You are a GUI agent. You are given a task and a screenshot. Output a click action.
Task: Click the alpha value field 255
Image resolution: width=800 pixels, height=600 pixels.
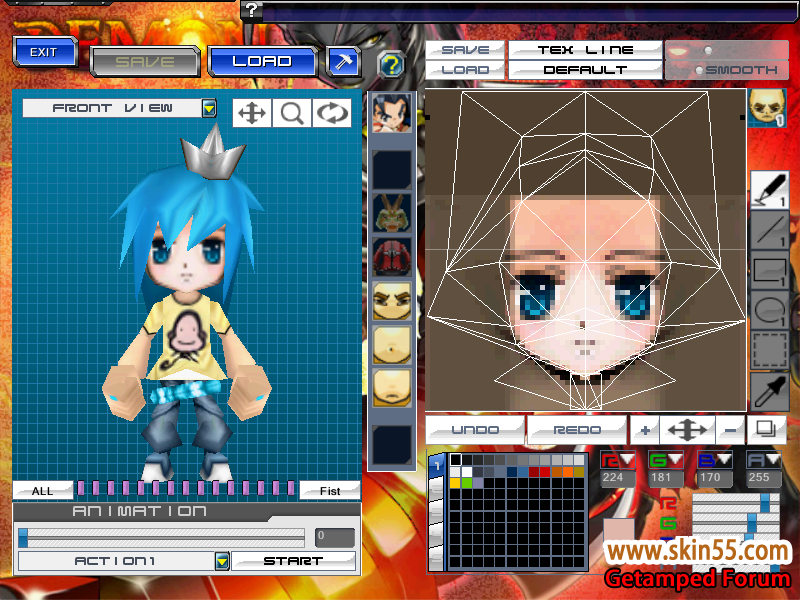point(764,478)
